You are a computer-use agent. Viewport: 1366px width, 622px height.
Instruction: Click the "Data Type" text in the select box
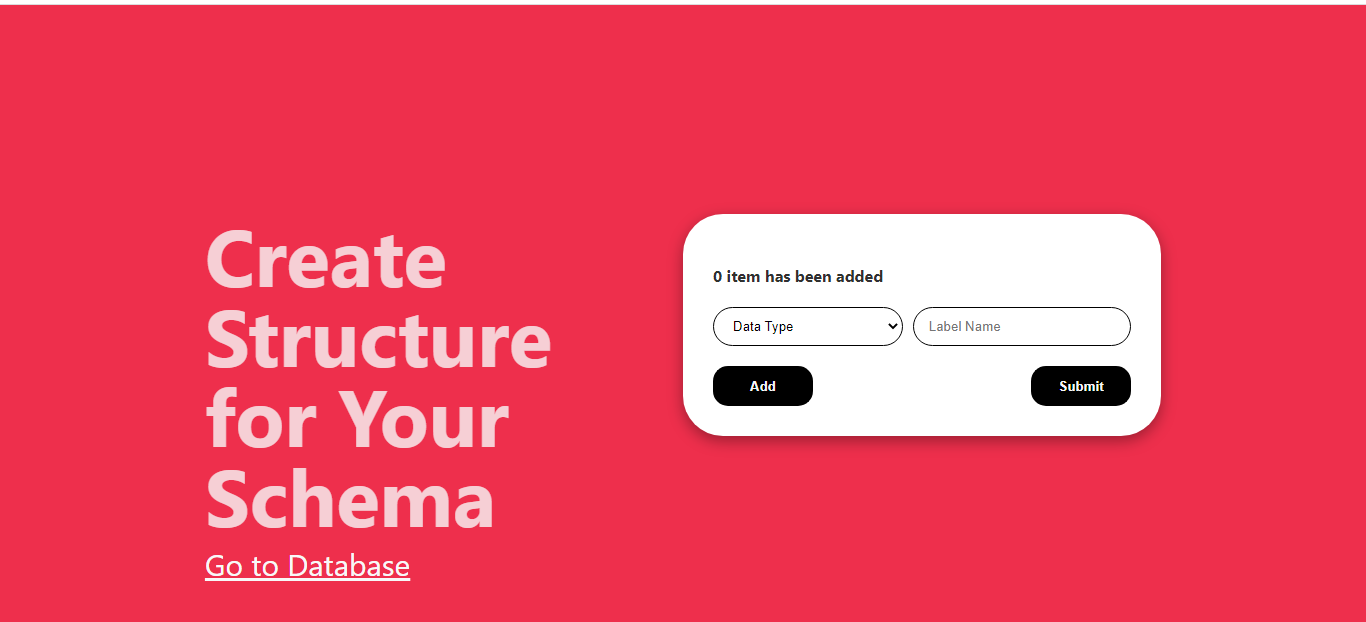pyautogui.click(x=762, y=327)
